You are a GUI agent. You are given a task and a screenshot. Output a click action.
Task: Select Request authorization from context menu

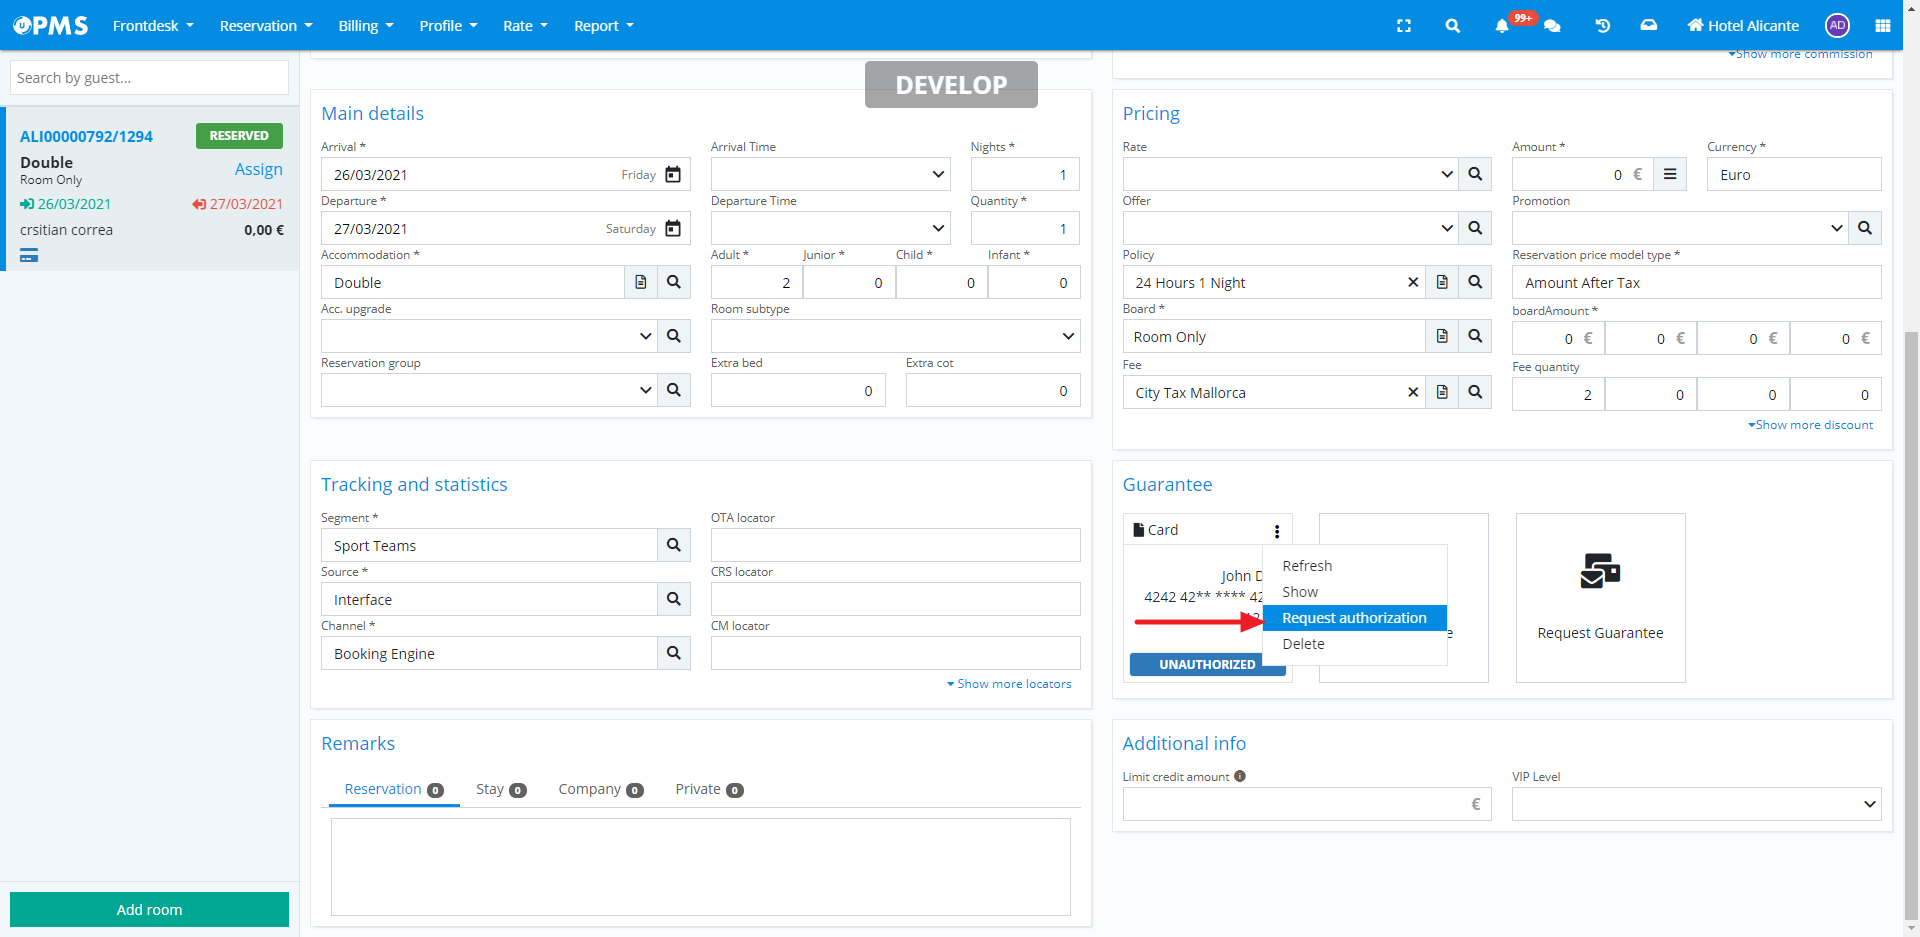[x=1354, y=618]
